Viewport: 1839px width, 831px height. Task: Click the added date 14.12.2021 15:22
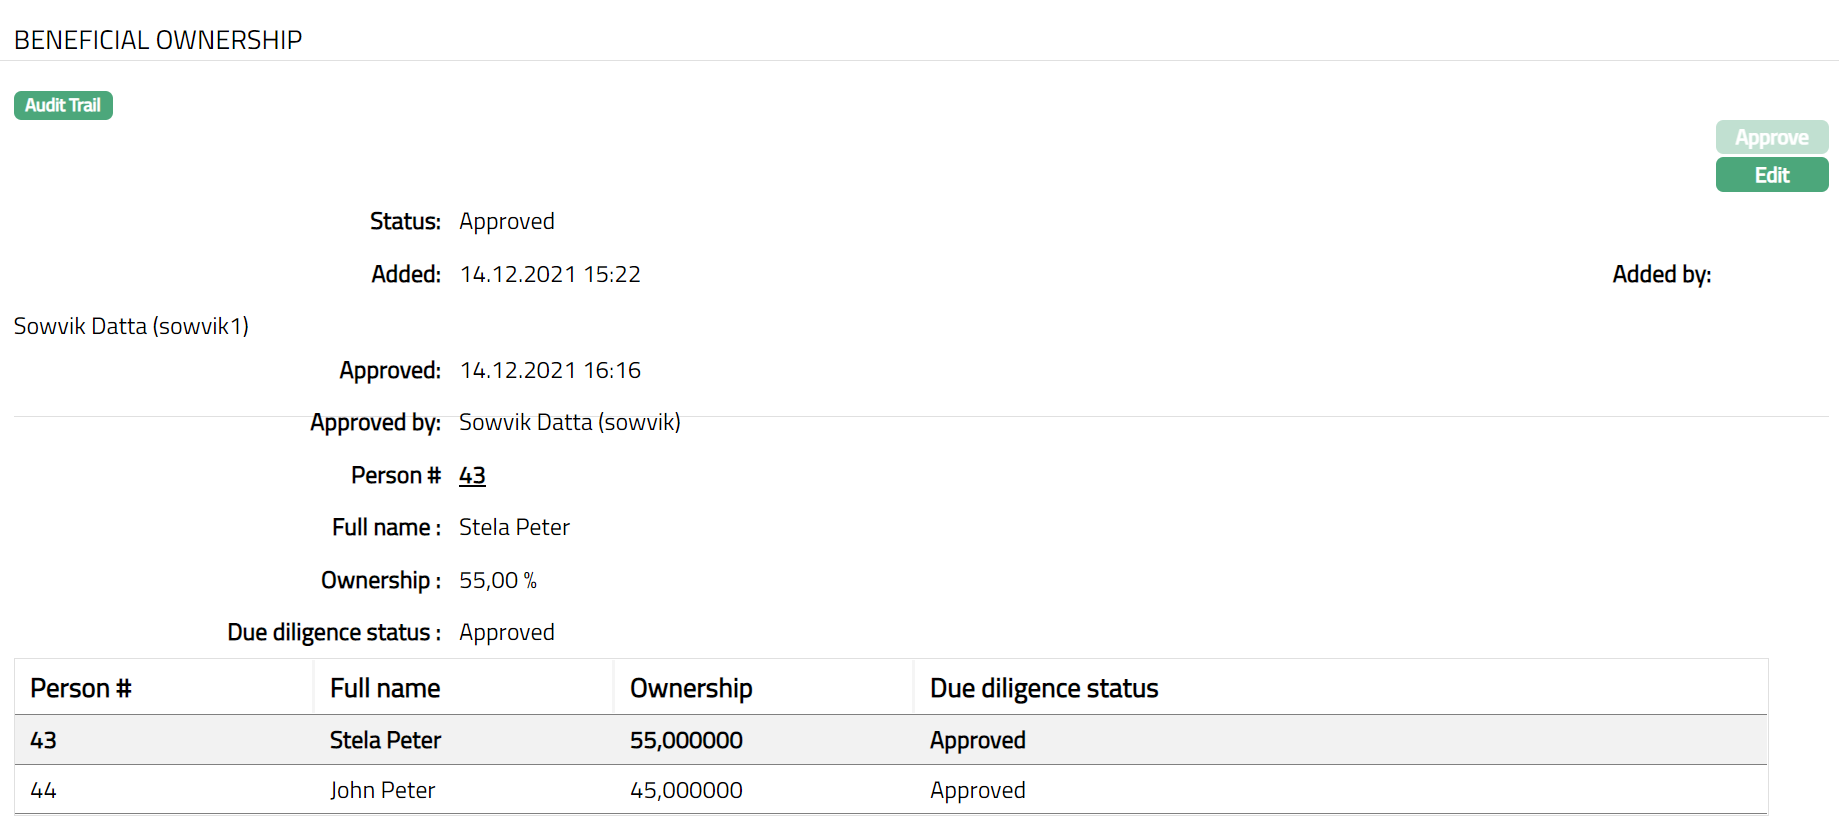[x=550, y=274]
